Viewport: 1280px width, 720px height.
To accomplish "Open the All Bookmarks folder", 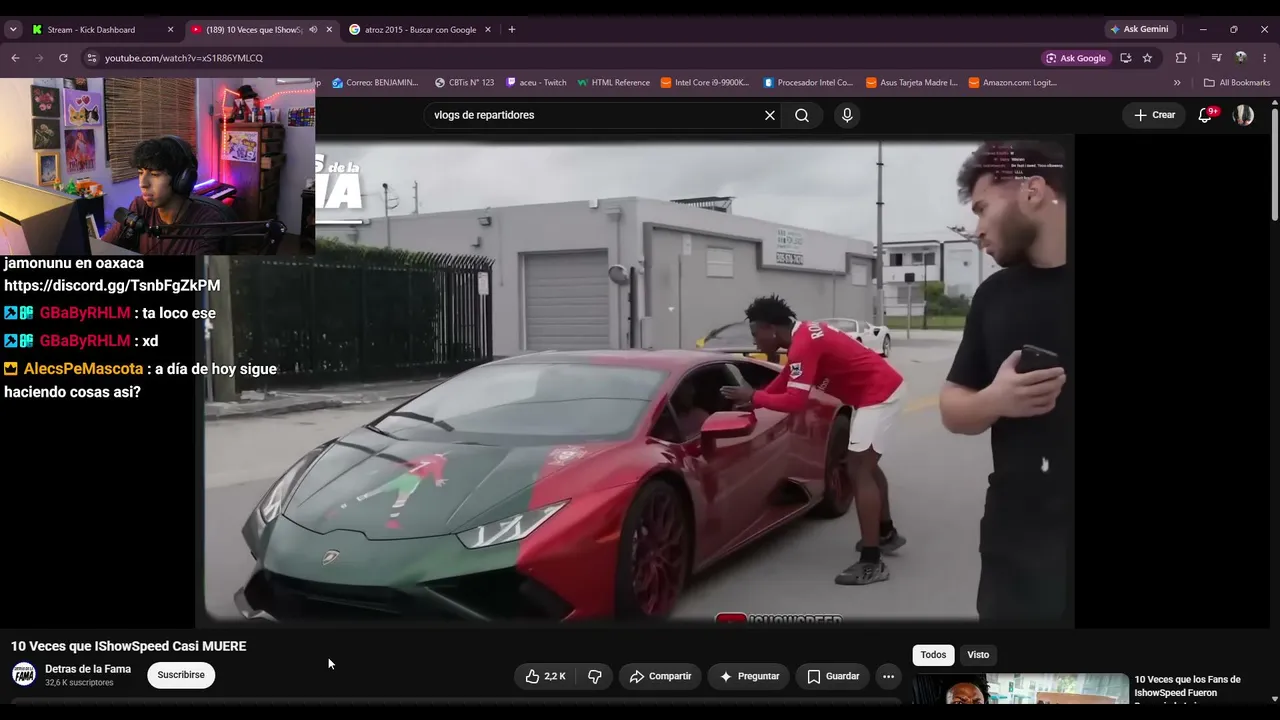I will pos(1237,83).
